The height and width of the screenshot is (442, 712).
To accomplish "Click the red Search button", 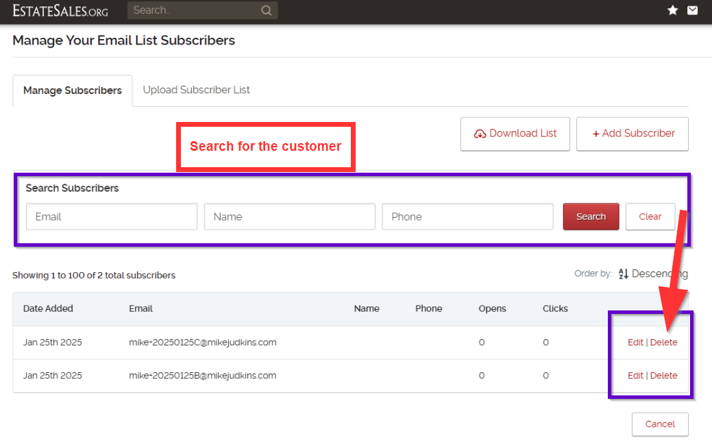I will 591,217.
